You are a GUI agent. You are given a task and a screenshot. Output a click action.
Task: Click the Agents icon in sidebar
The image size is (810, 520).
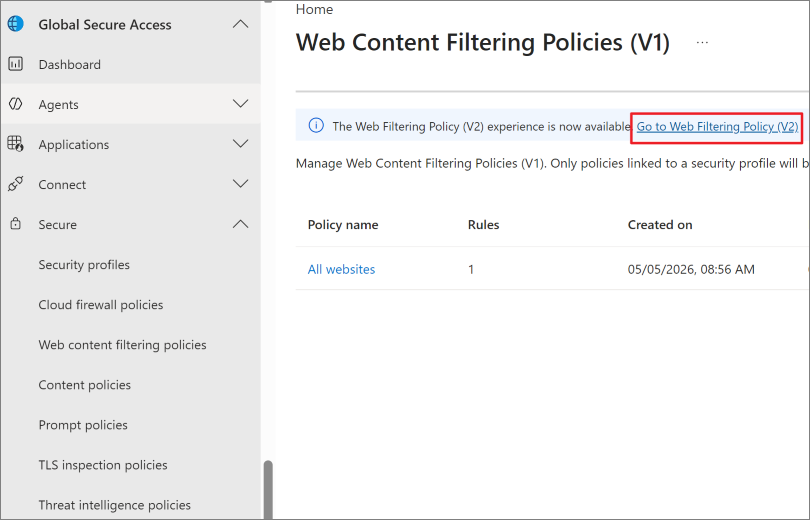pos(15,104)
